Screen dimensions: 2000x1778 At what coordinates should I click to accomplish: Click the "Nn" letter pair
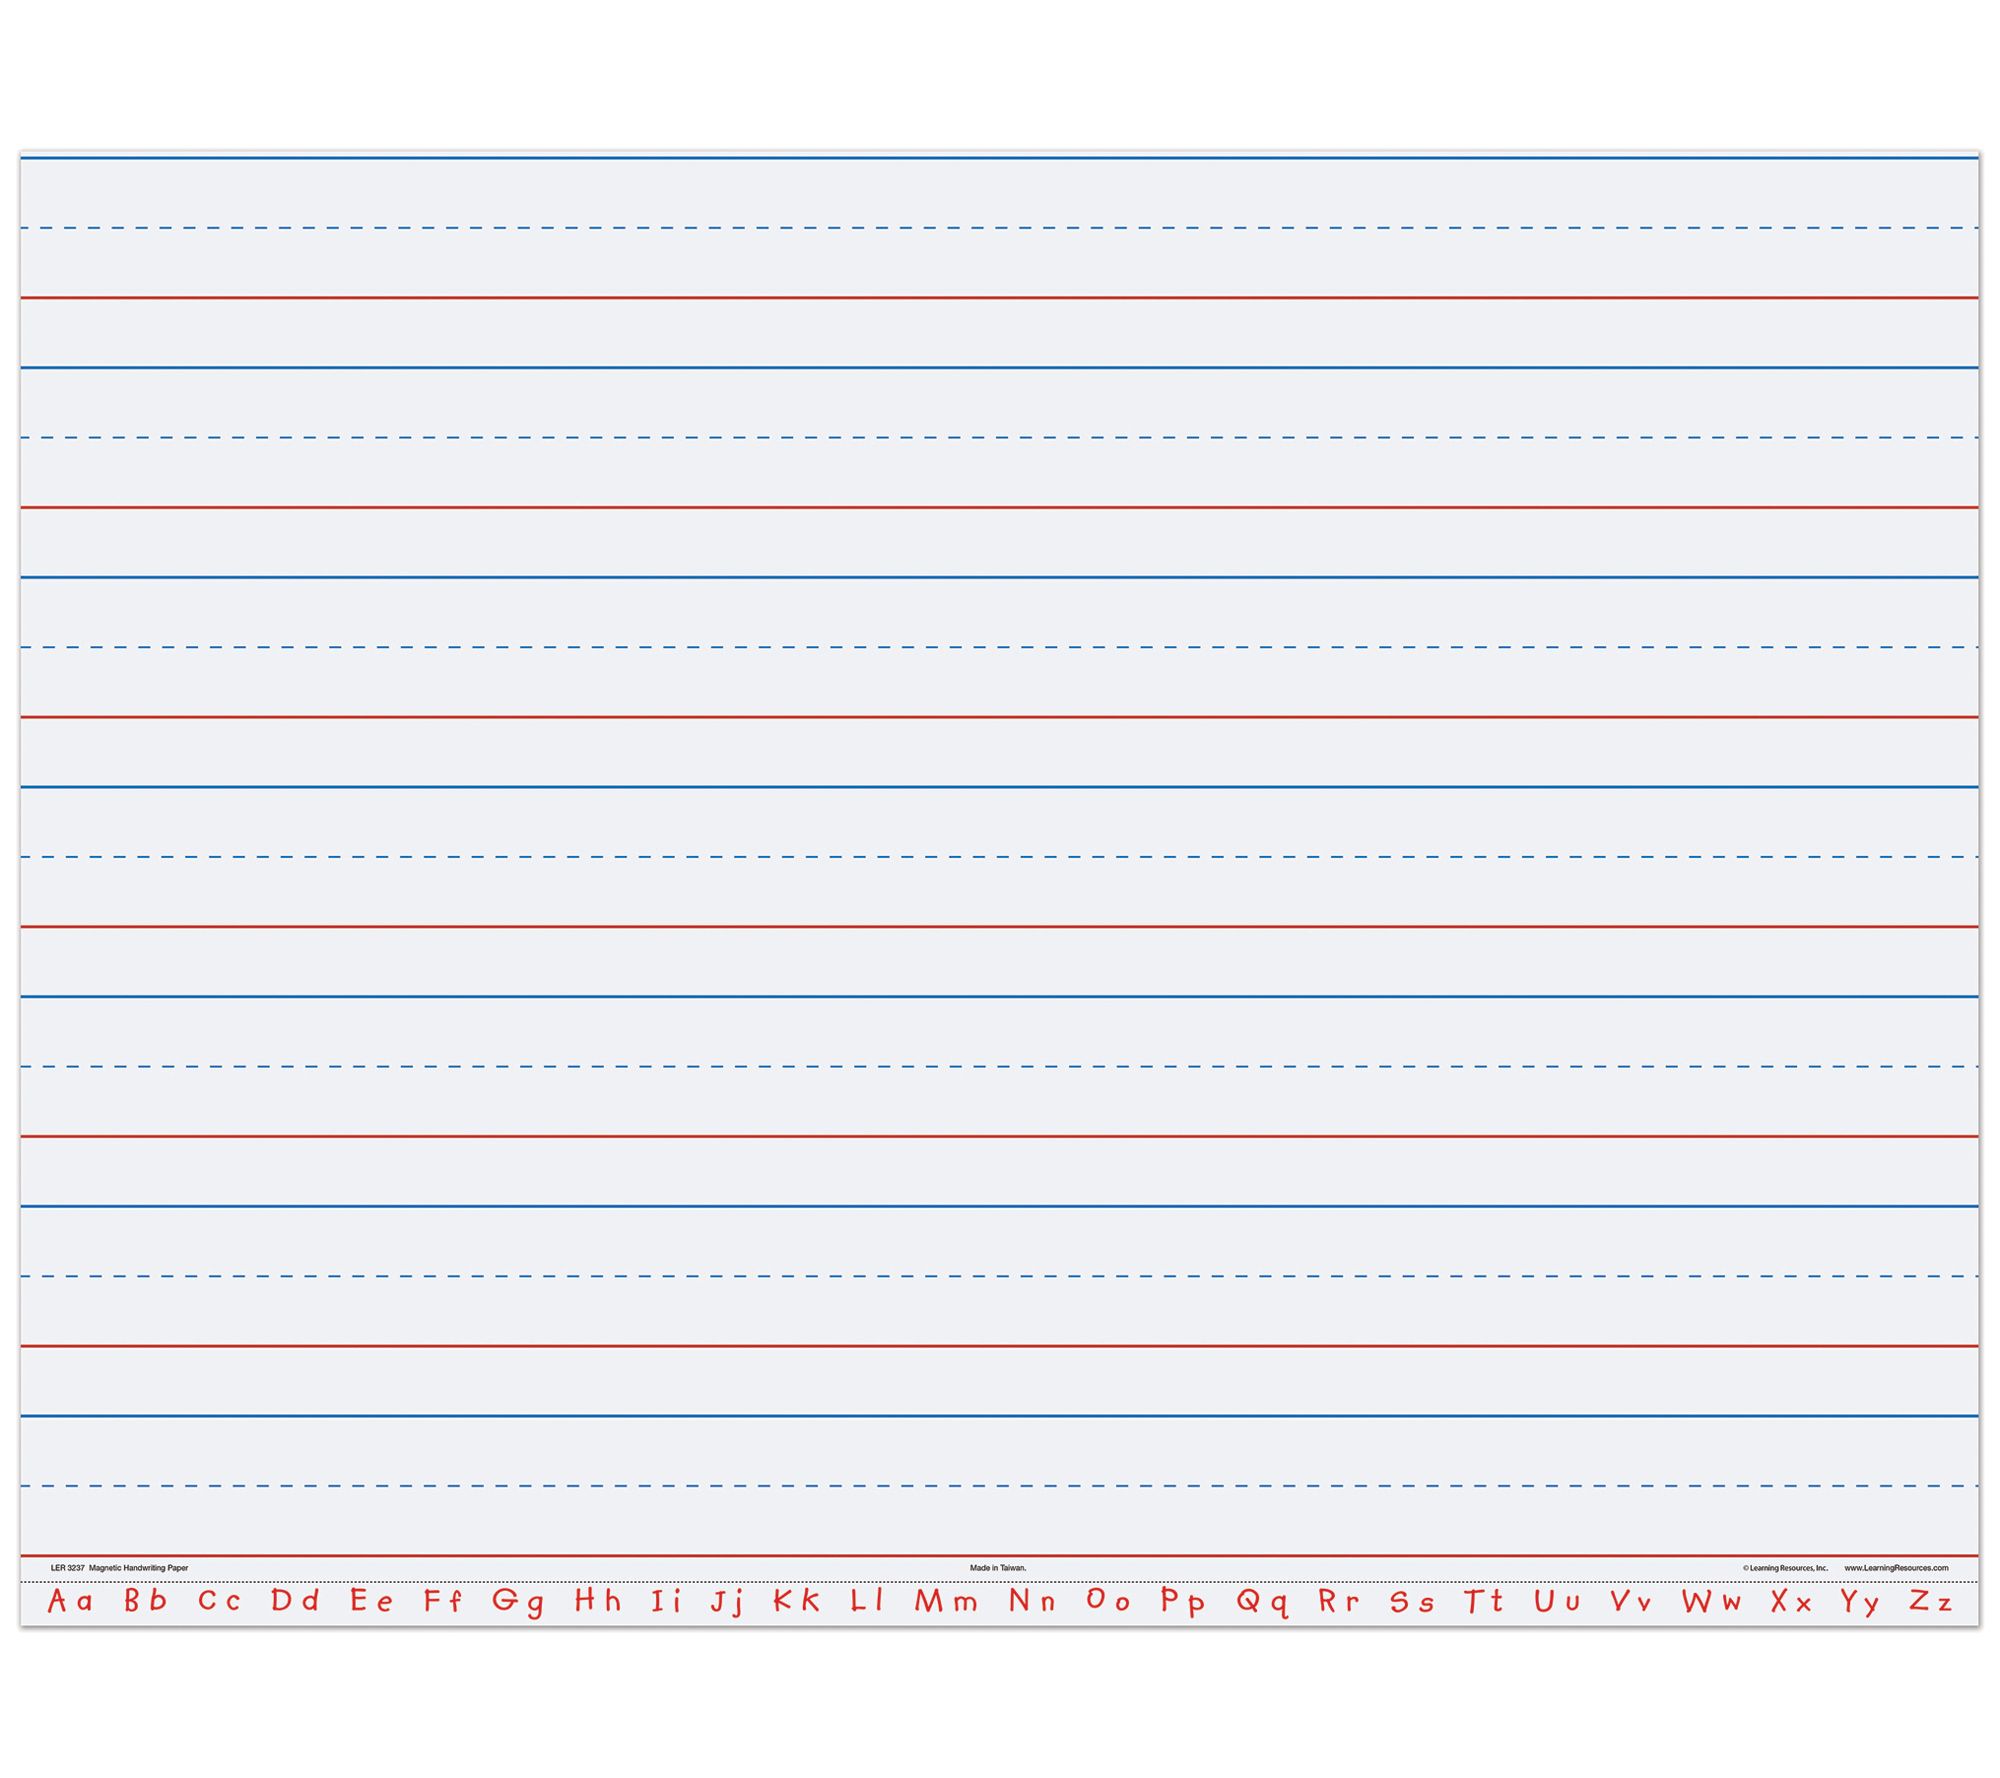click(1032, 1601)
